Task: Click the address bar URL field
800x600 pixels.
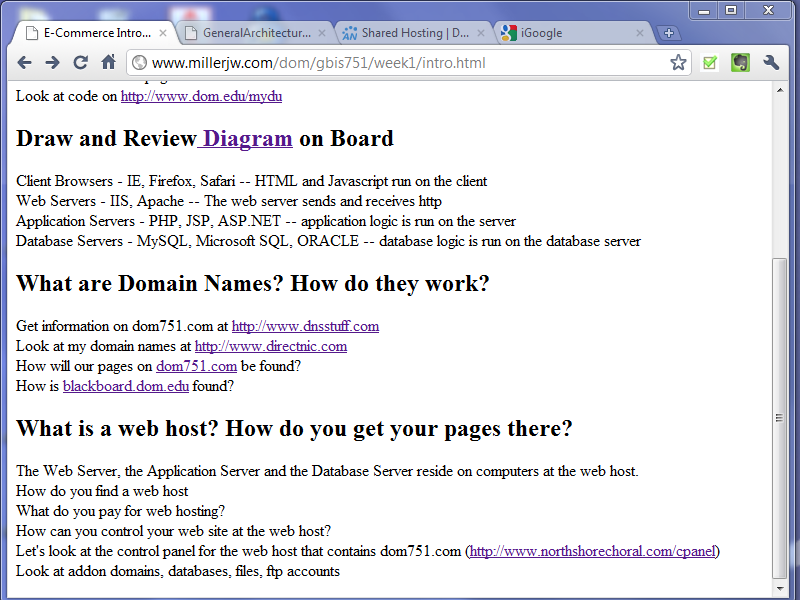Action: tap(400, 63)
